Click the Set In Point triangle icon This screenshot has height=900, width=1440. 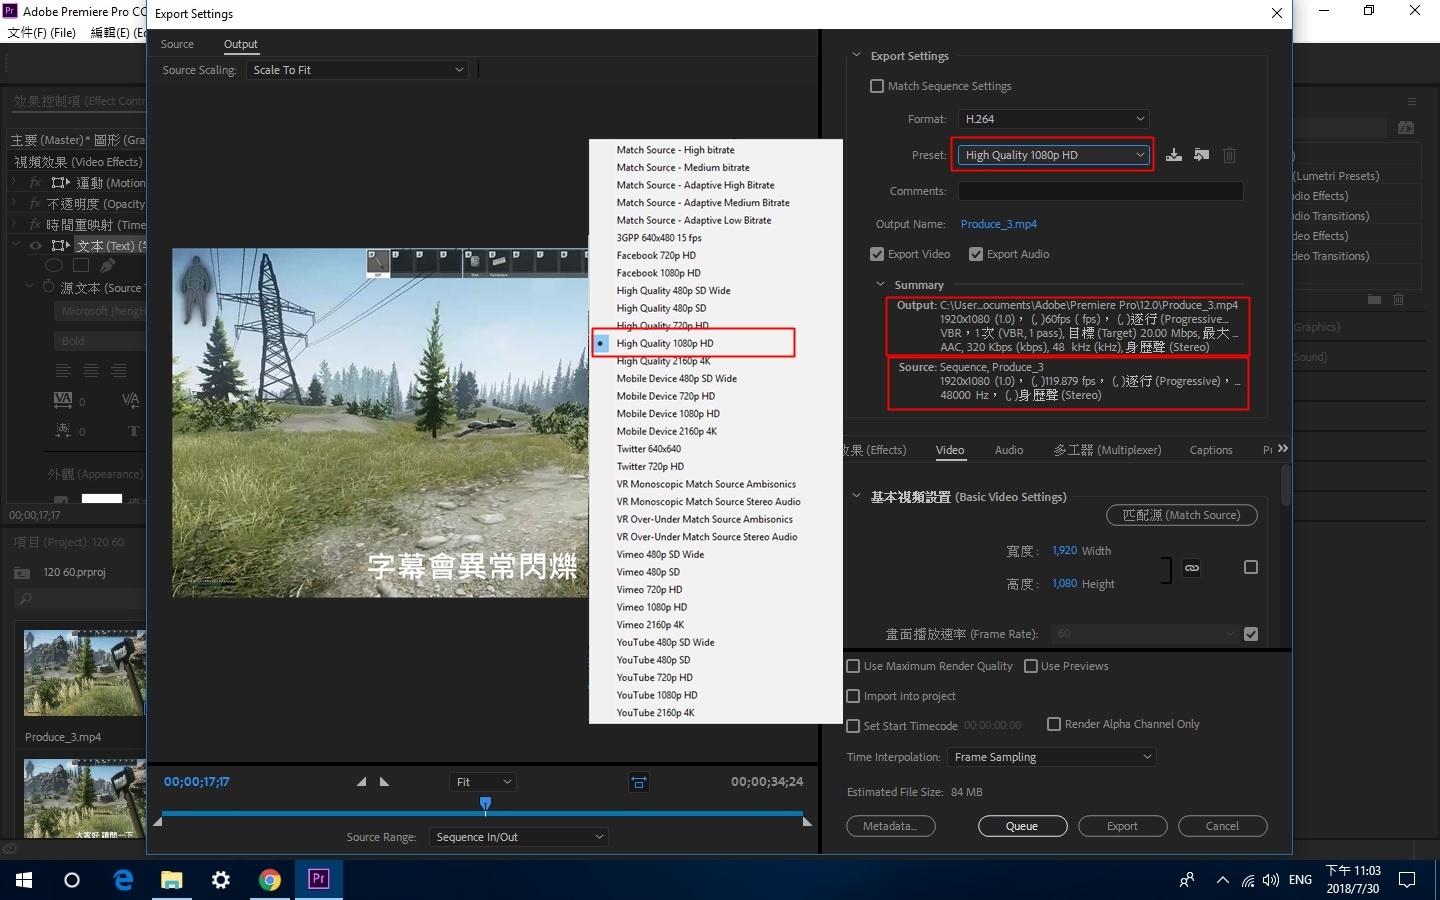click(361, 782)
